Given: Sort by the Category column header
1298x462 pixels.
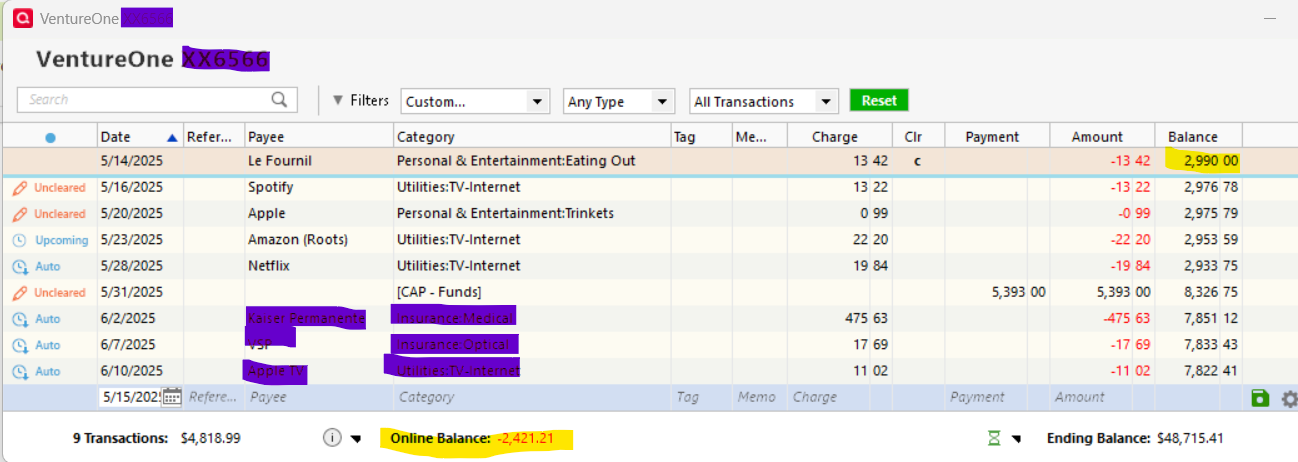Looking at the screenshot, I should (532, 137).
